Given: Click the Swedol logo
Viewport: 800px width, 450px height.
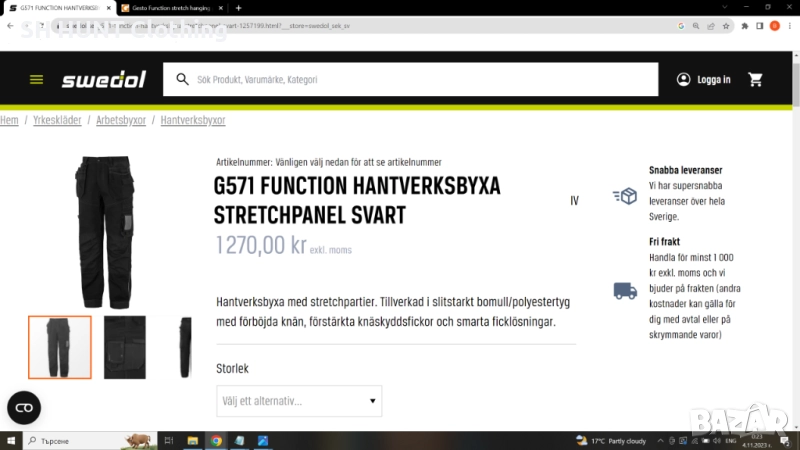Looking at the screenshot, I should [102, 80].
